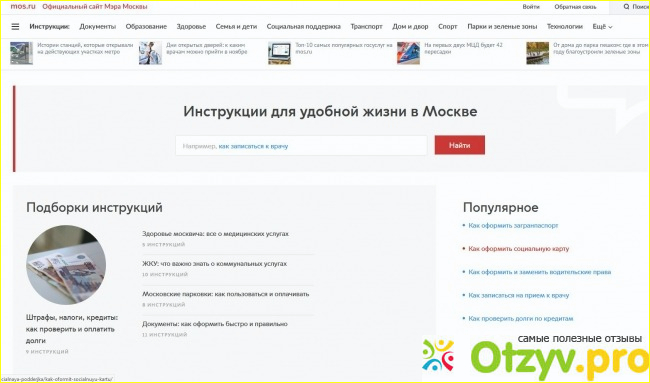Open Как оформить социальную карту link

point(519,249)
